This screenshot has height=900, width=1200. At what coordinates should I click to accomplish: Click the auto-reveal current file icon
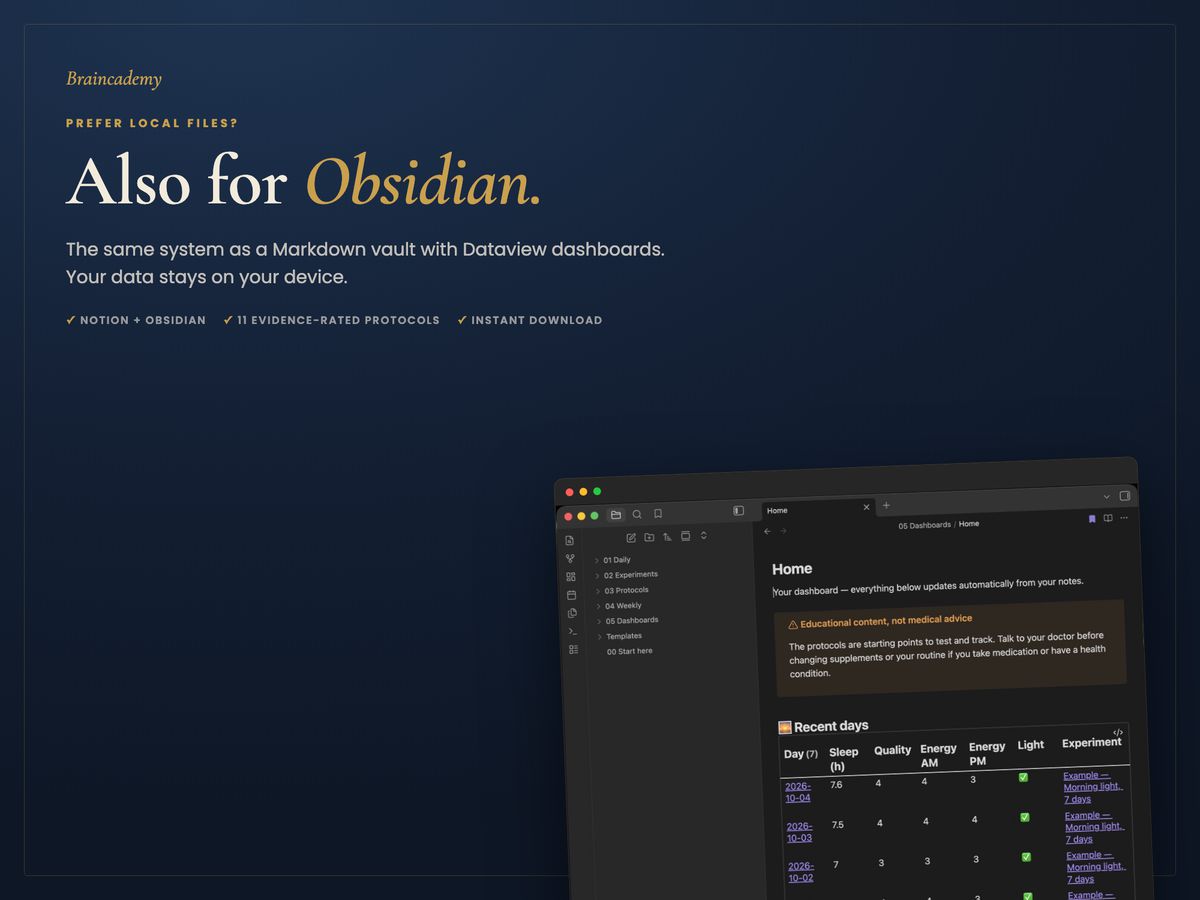(685, 536)
